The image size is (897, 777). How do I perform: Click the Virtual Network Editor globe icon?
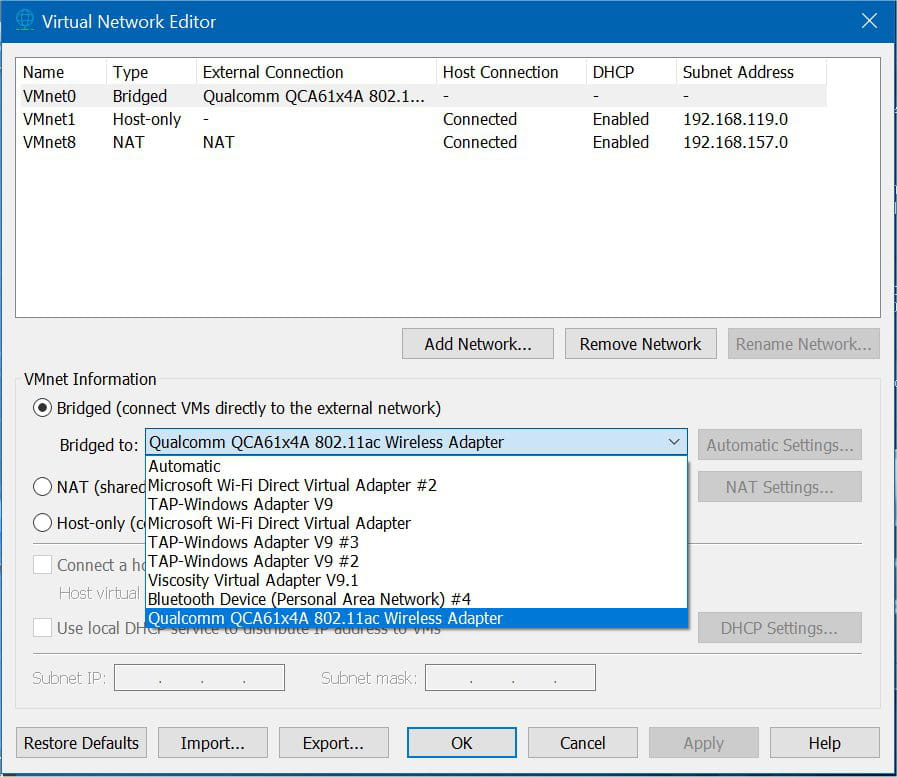(25, 21)
